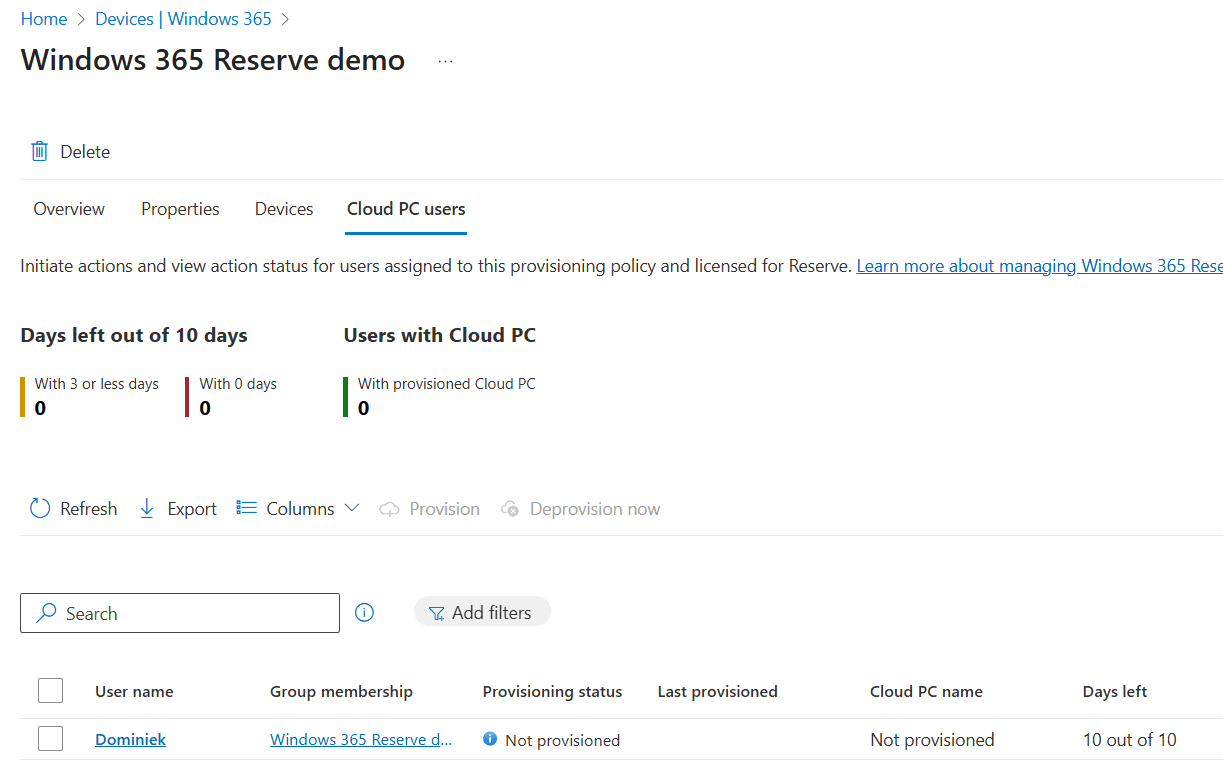Viewport: 1223px width, 777px height.
Task: Open the Dominiek user link
Action: (130, 740)
